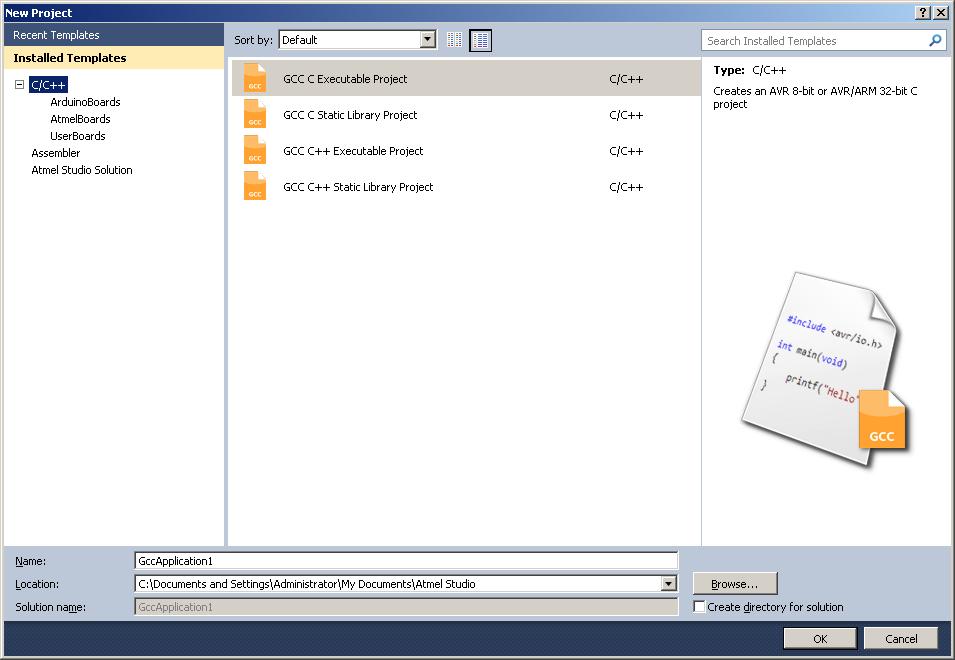Click the disabled Solution name field
Screen dimensions: 955x660
[406, 607]
